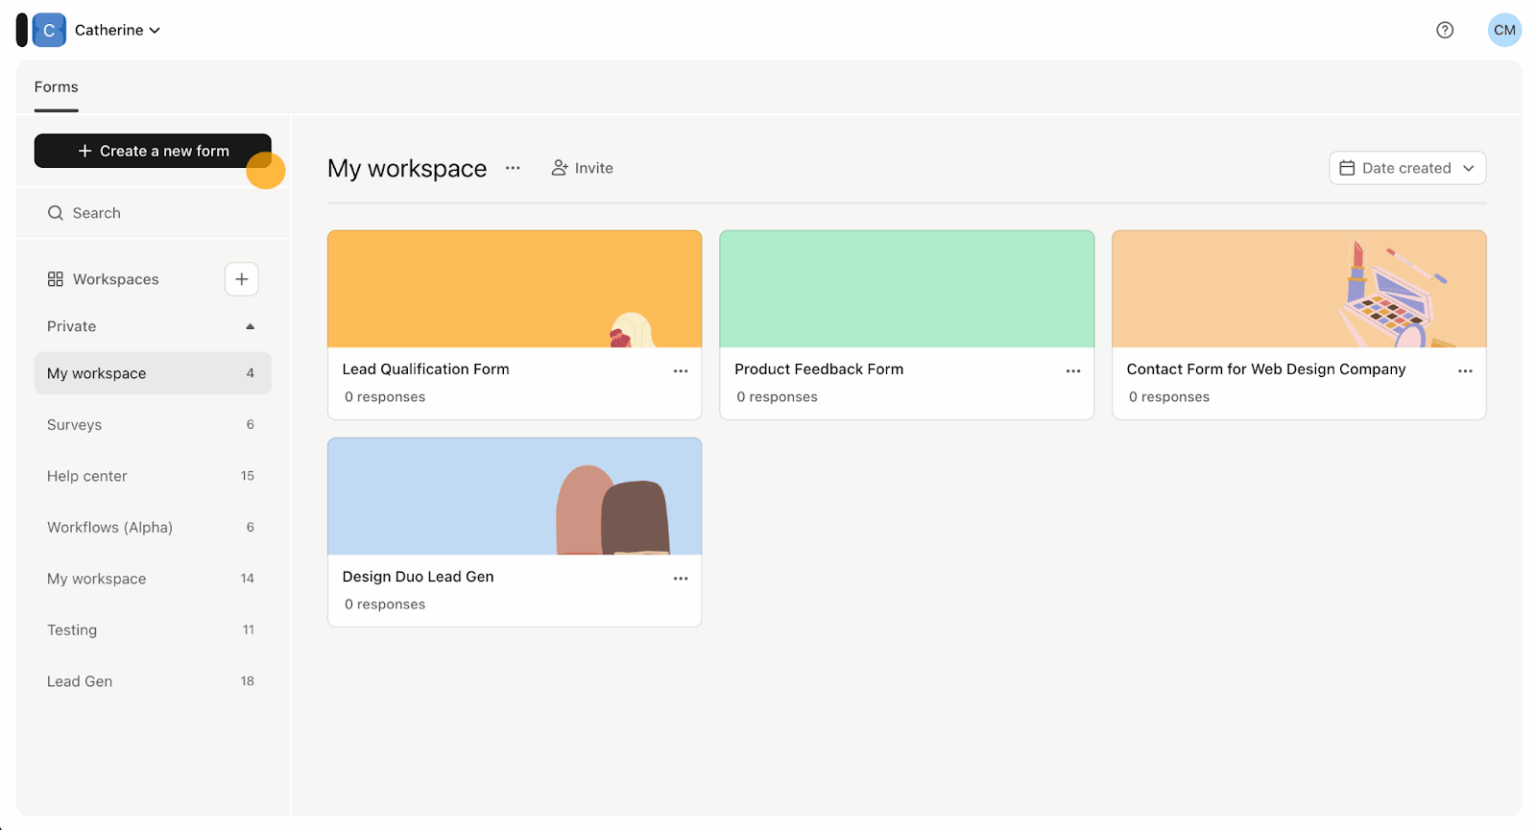Open the My workspace options menu
The height and width of the screenshot is (830, 1536).
(513, 168)
